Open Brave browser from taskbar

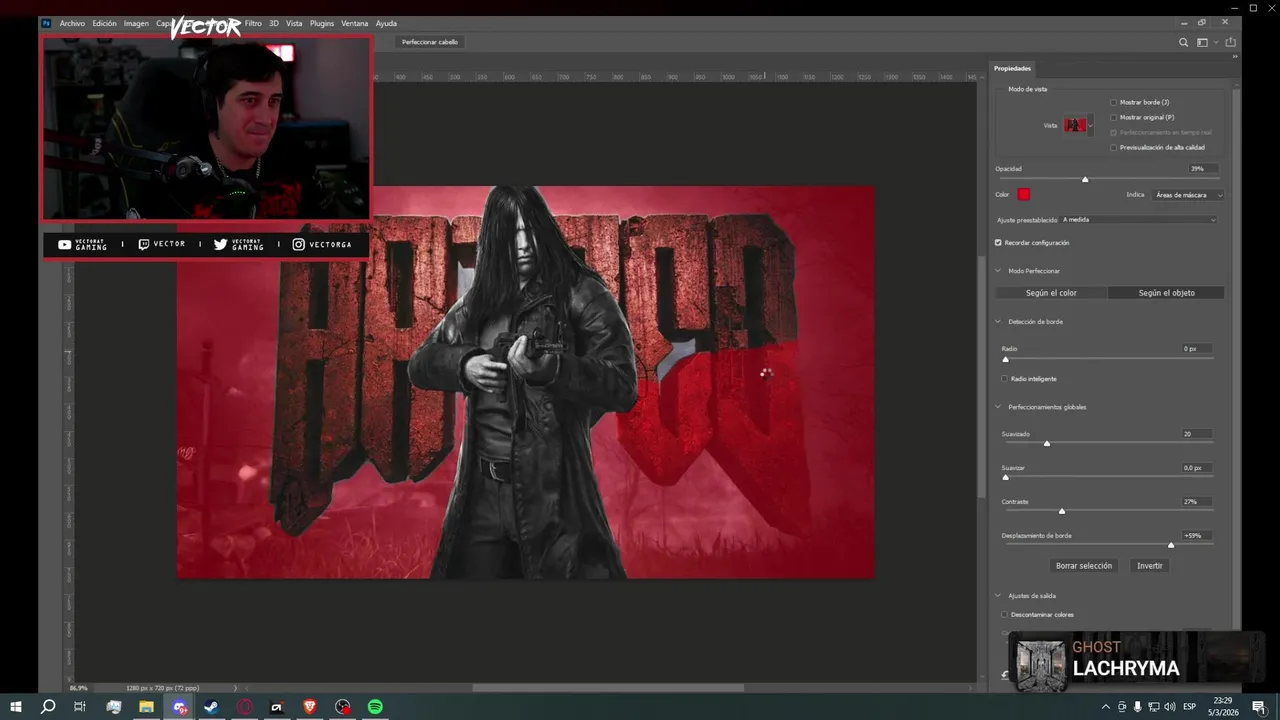tap(310, 707)
